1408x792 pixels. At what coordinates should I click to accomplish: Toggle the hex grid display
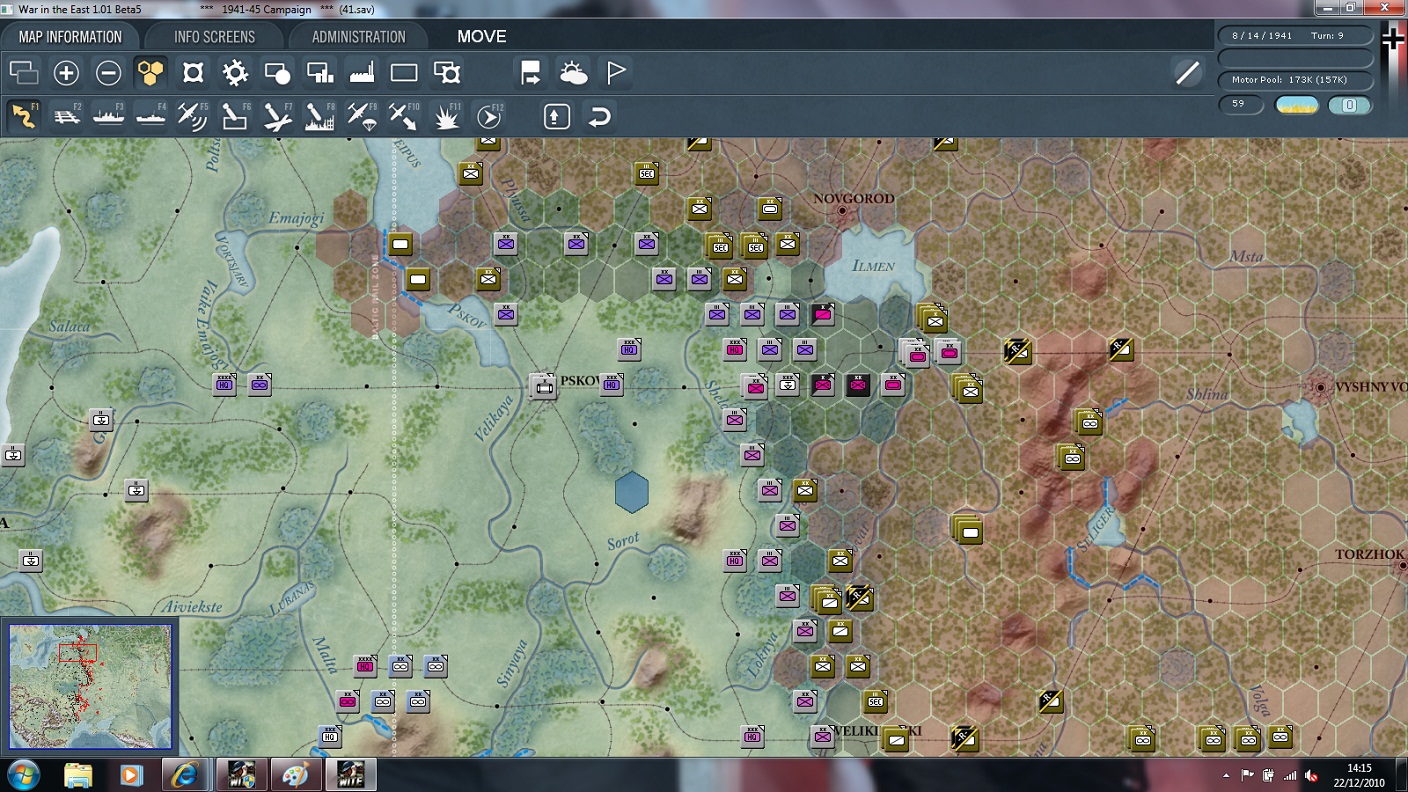(x=150, y=73)
